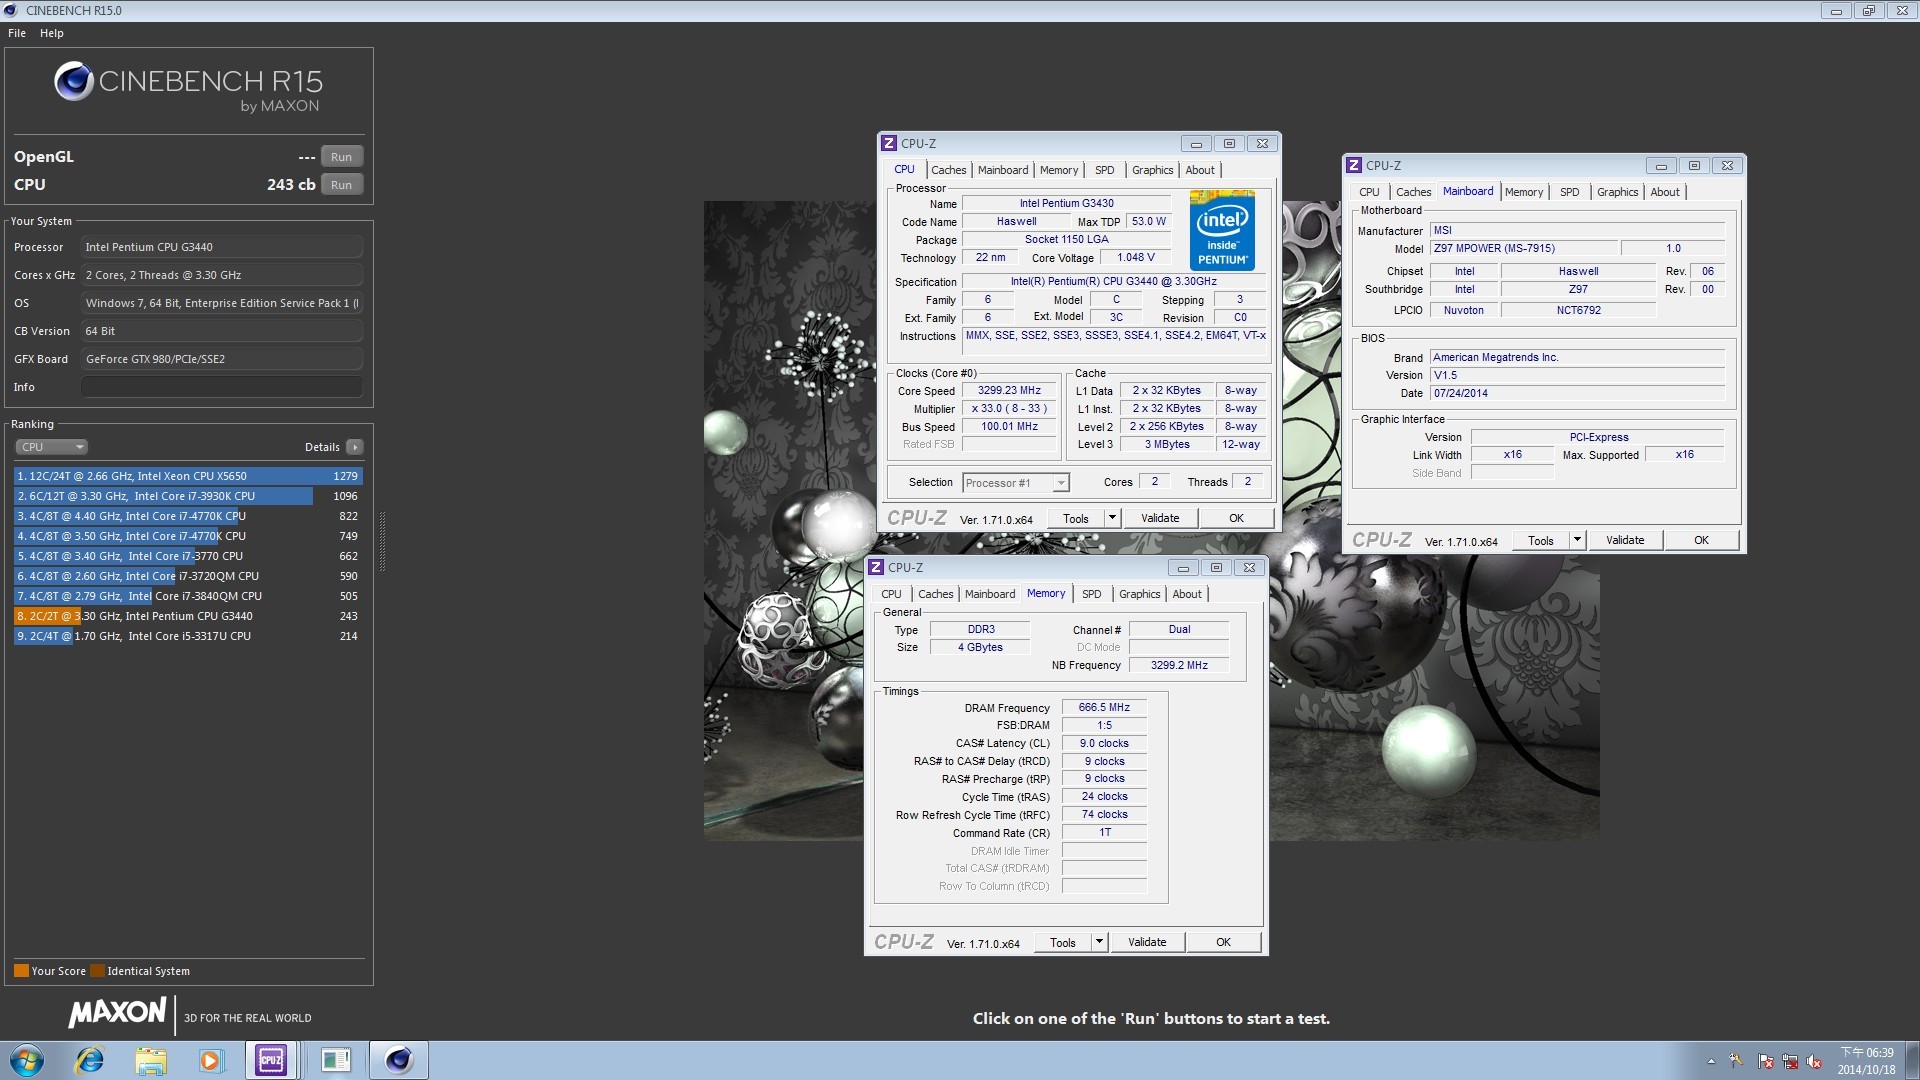Show hidden tray icons arrow

click(x=1711, y=1062)
